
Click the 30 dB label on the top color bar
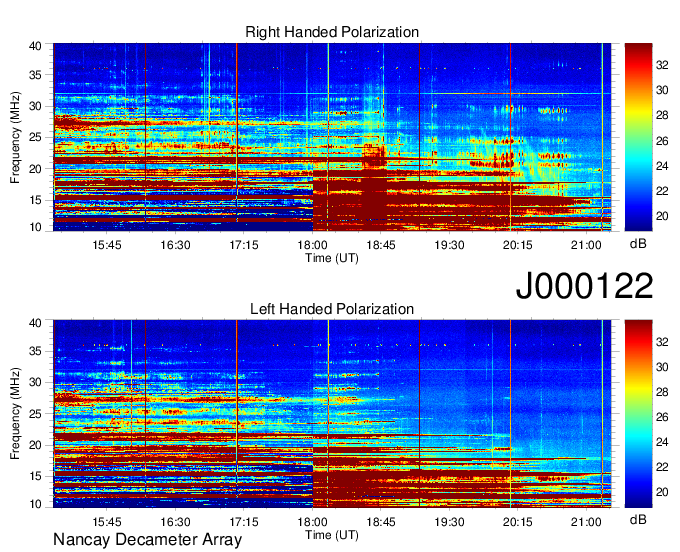662,90
